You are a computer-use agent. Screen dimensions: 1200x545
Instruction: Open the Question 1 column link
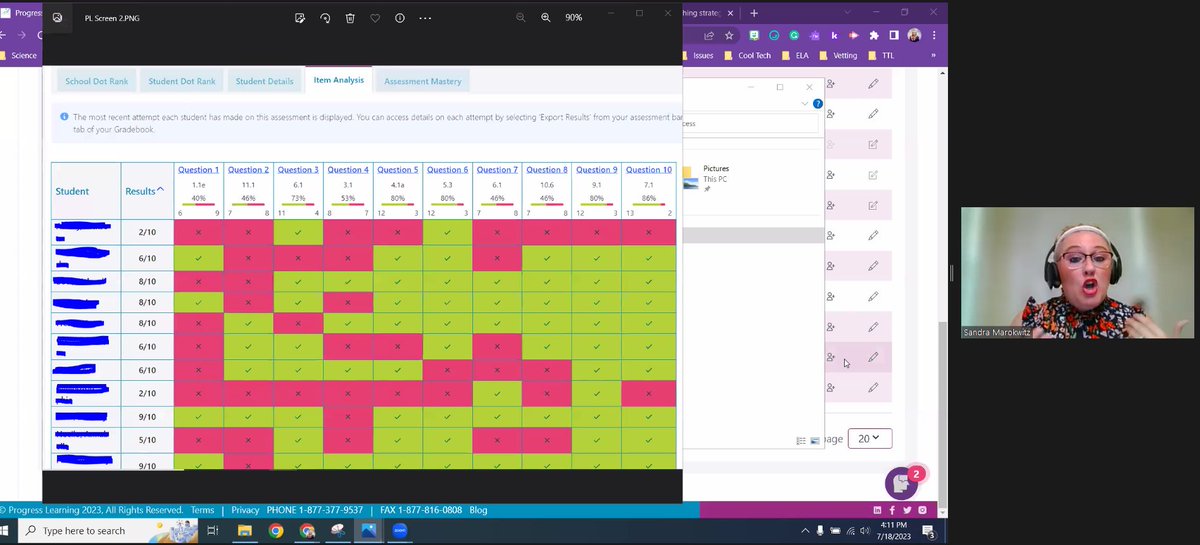[198, 170]
